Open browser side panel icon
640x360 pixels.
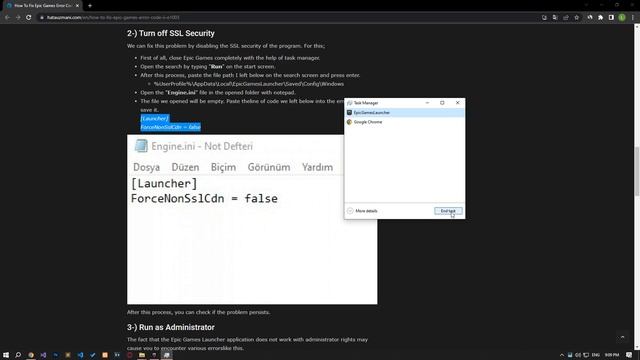[x=611, y=18]
